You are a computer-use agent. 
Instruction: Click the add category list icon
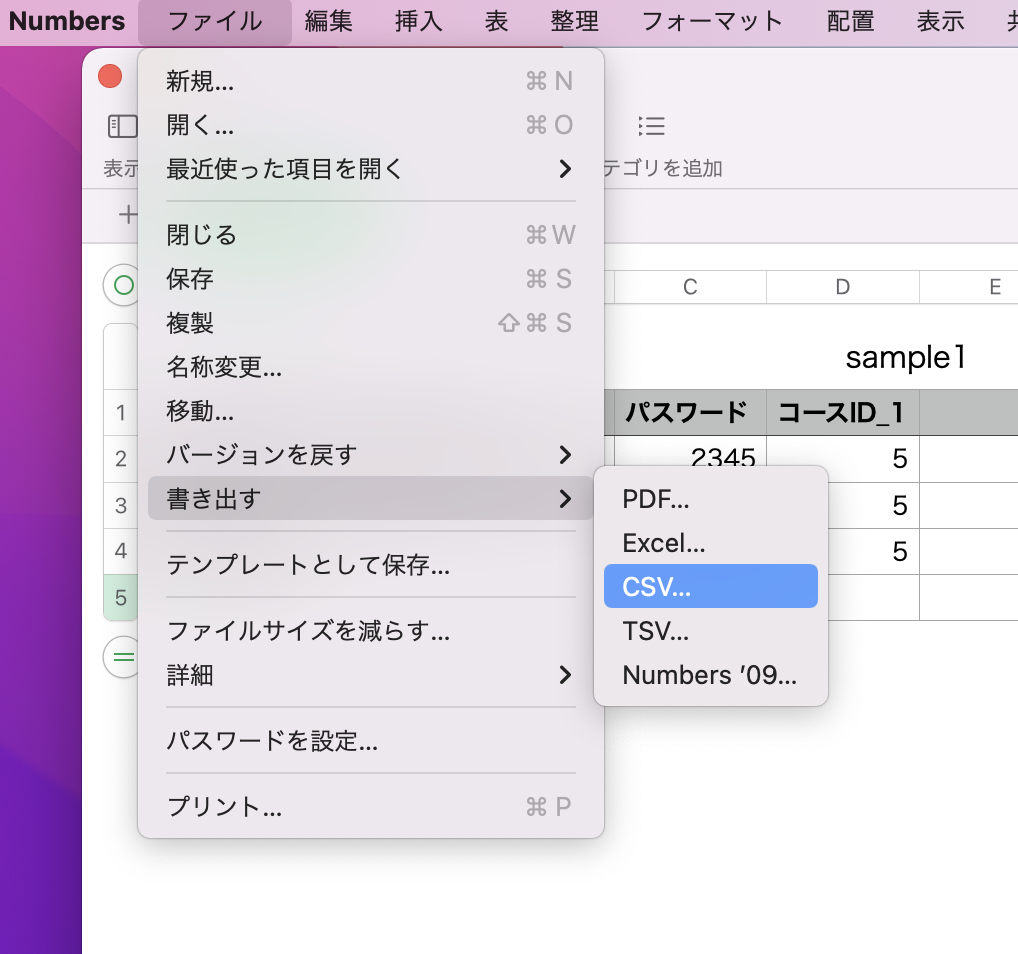pos(652,126)
